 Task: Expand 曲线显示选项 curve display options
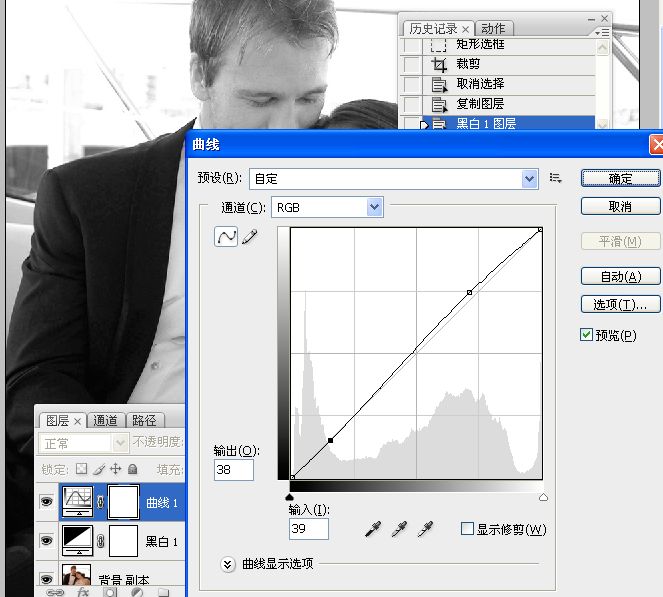[227, 564]
